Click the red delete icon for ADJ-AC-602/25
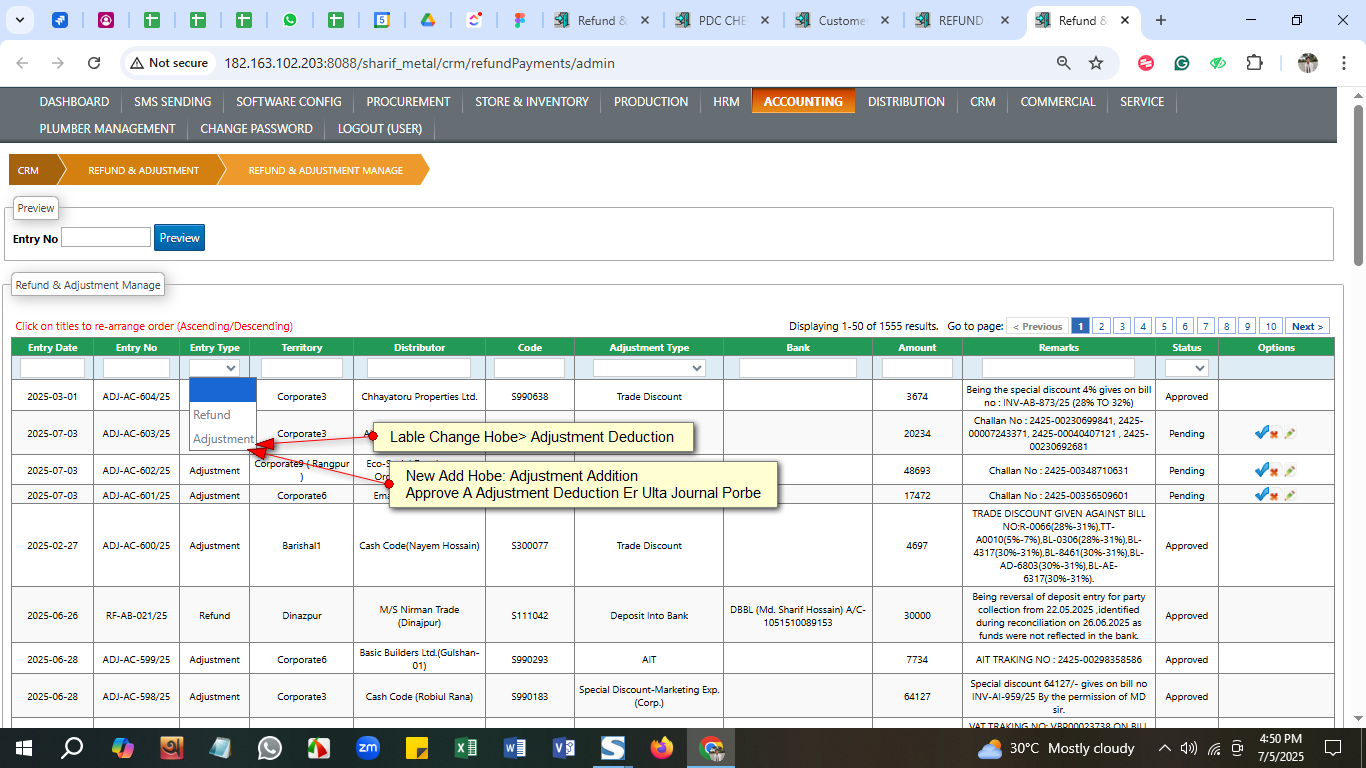 pos(1275,471)
